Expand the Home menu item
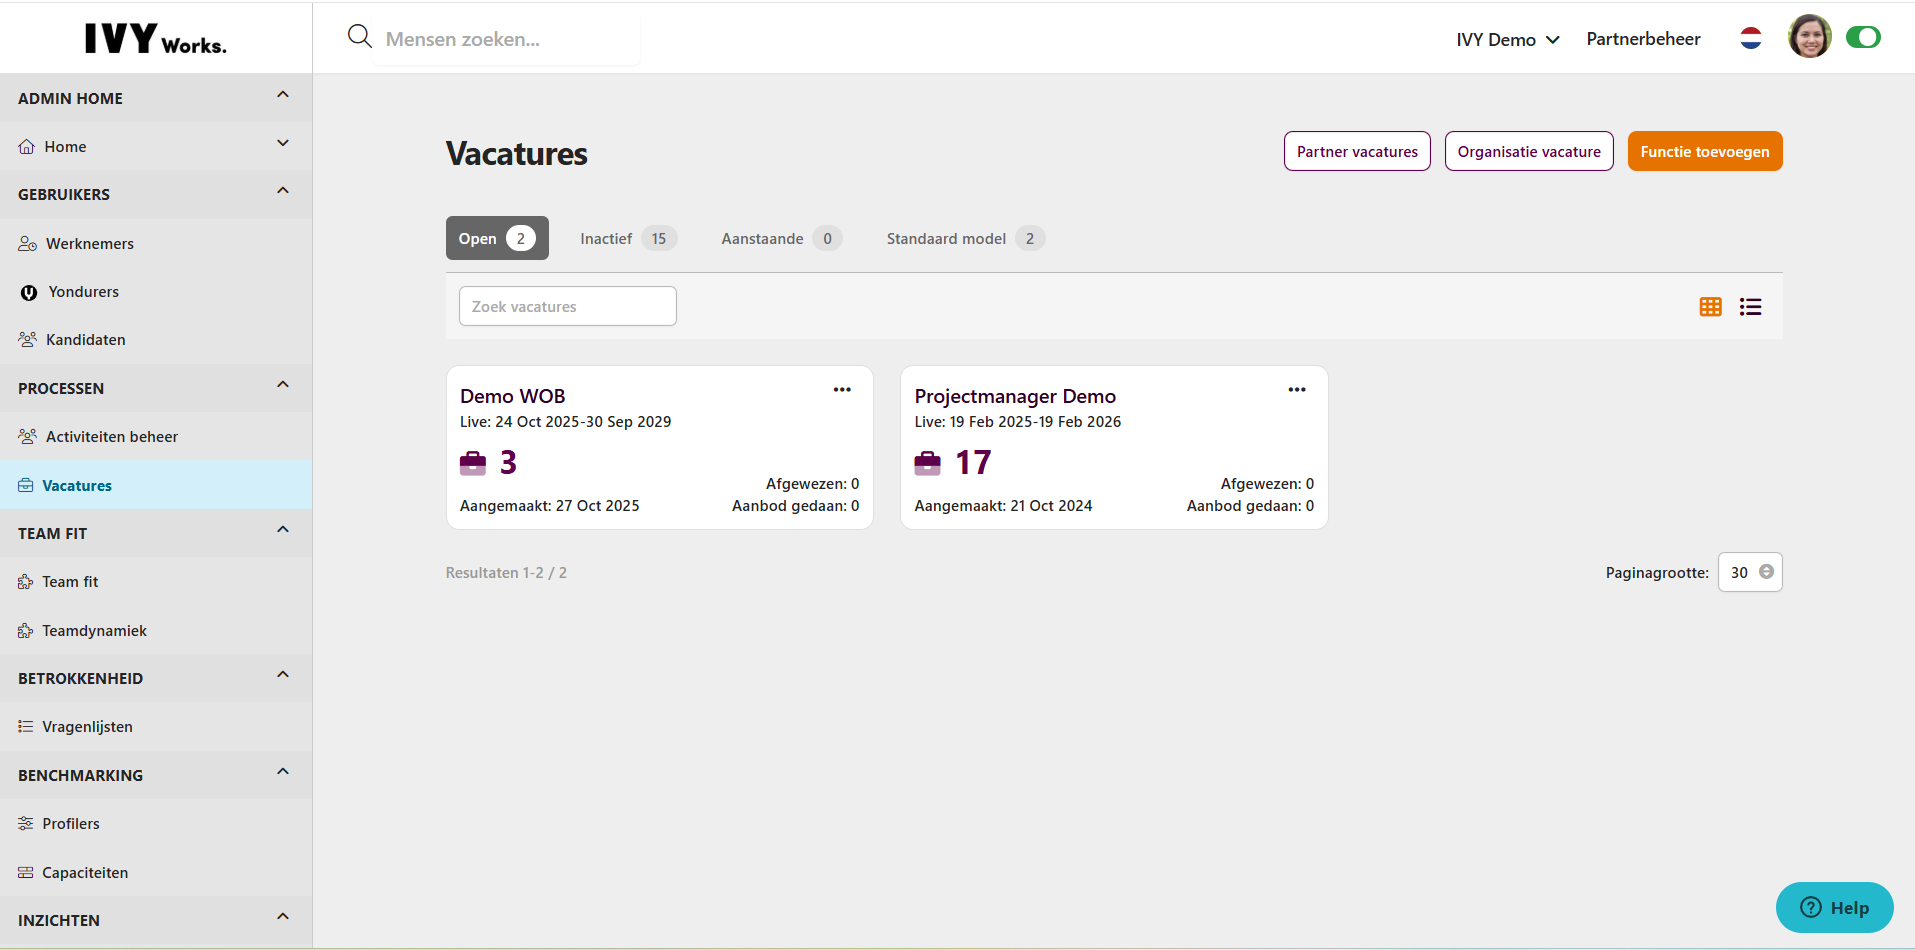 click(x=283, y=144)
